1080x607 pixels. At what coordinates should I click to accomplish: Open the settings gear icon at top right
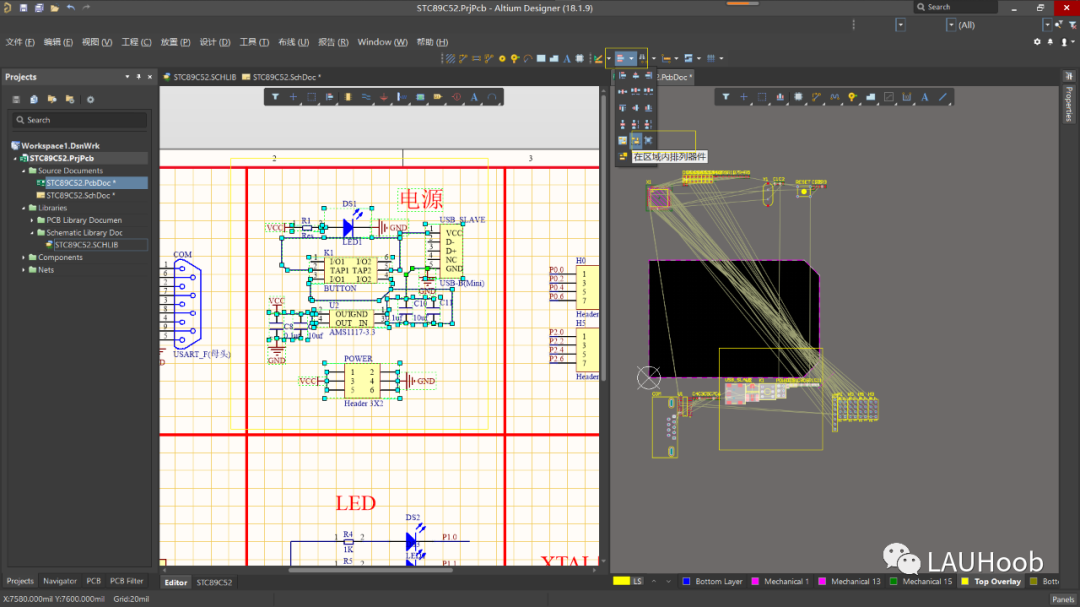click(1037, 42)
